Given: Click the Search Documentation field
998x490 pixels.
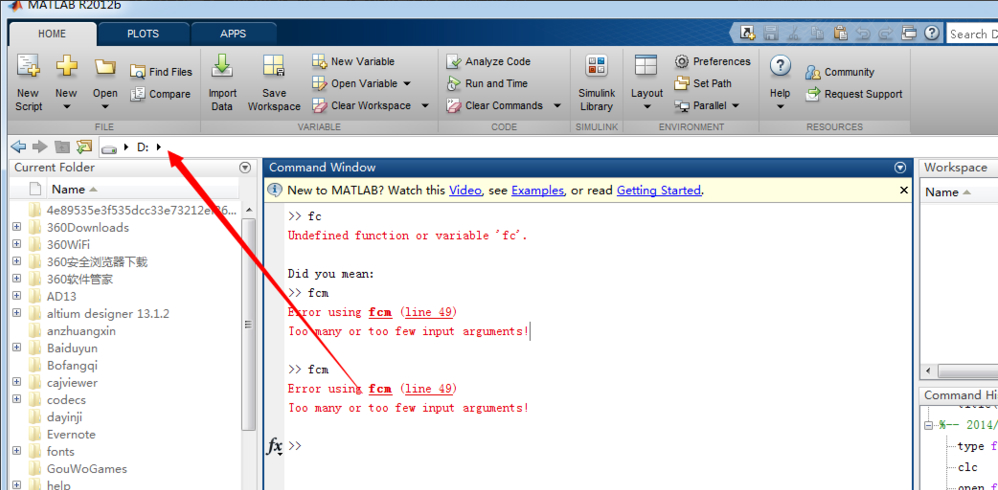Looking at the screenshot, I should pos(972,34).
